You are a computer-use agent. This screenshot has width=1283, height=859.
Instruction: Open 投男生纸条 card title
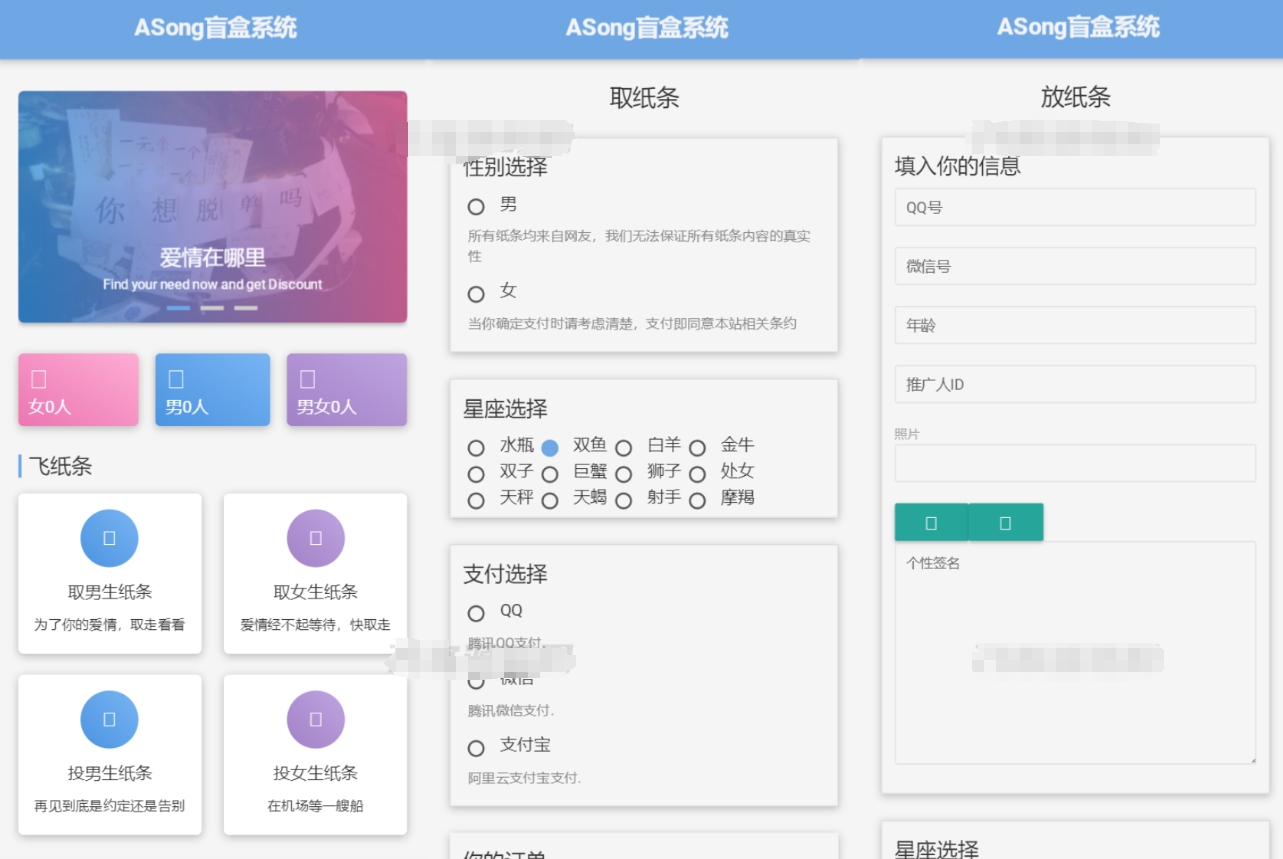coord(110,773)
